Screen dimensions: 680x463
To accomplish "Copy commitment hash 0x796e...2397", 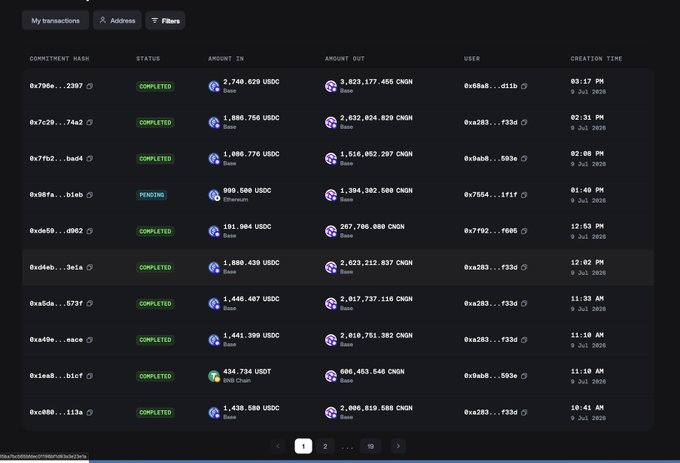I will [x=89, y=86].
